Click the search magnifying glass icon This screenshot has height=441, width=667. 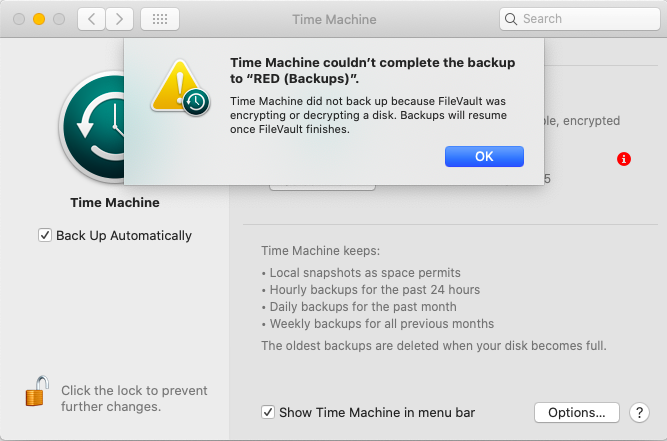click(x=510, y=19)
